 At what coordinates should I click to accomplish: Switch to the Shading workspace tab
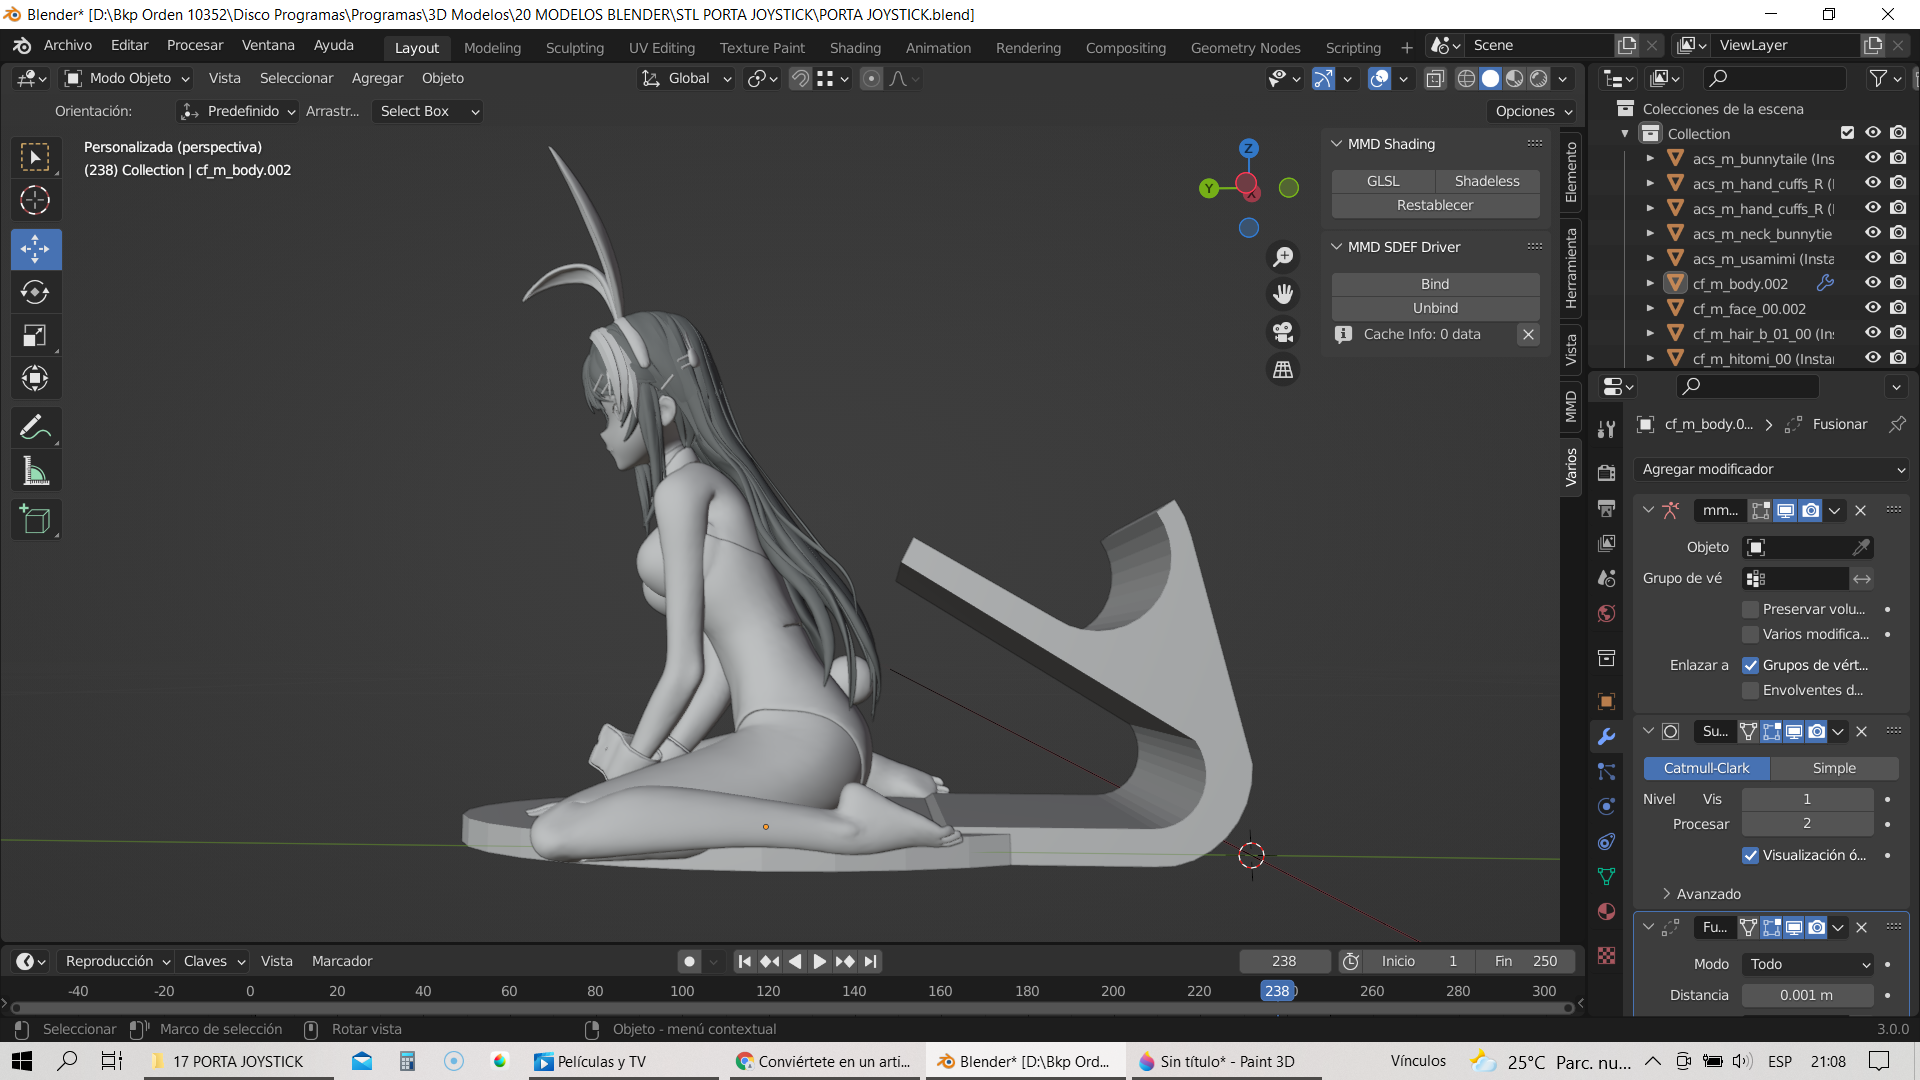click(x=855, y=47)
